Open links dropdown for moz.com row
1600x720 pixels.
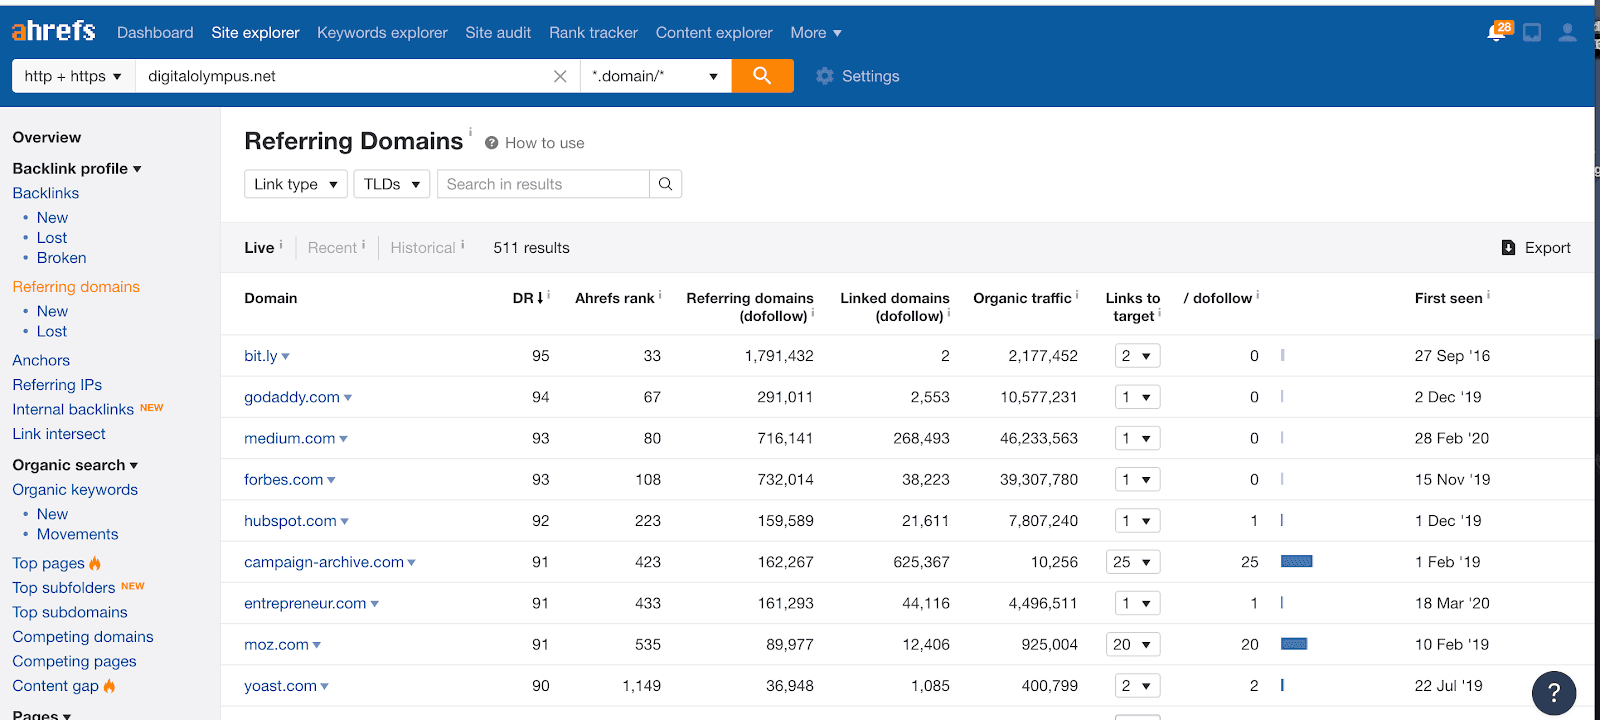(1133, 645)
